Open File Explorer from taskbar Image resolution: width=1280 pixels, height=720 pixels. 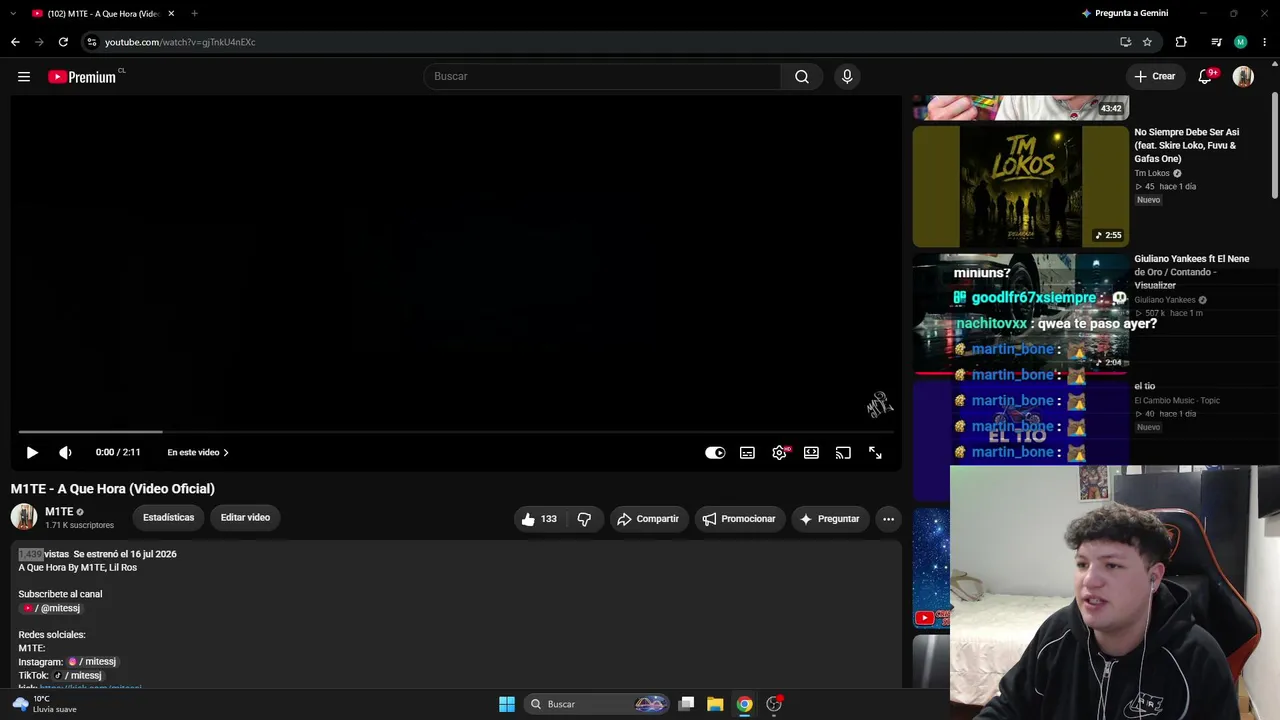tap(715, 704)
